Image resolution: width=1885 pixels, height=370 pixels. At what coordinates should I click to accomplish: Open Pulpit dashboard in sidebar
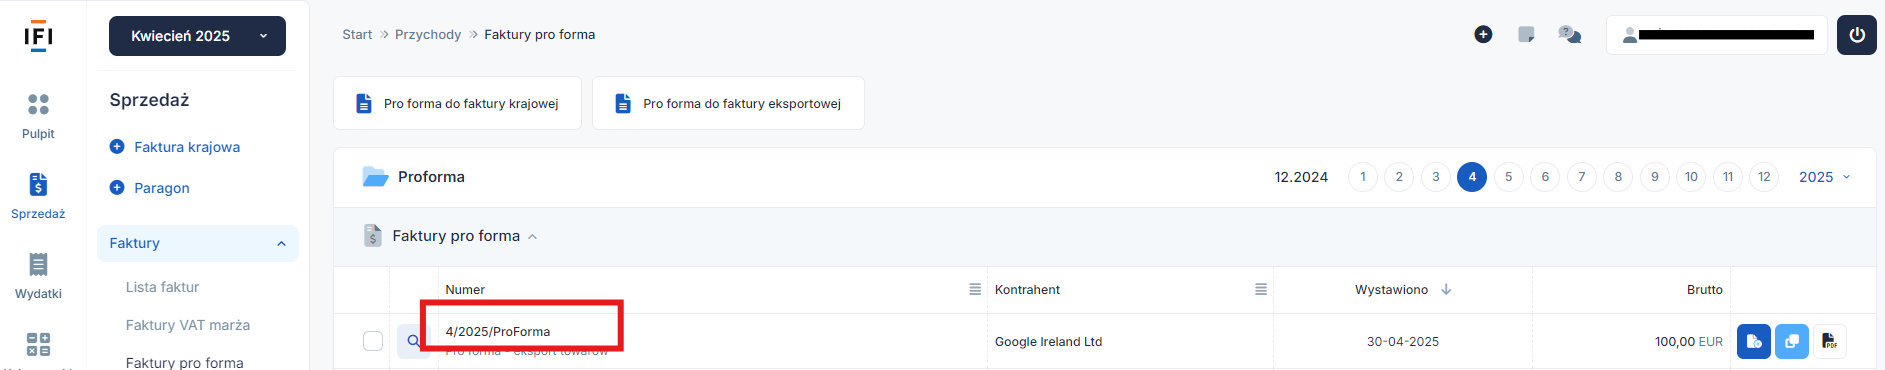point(38,116)
